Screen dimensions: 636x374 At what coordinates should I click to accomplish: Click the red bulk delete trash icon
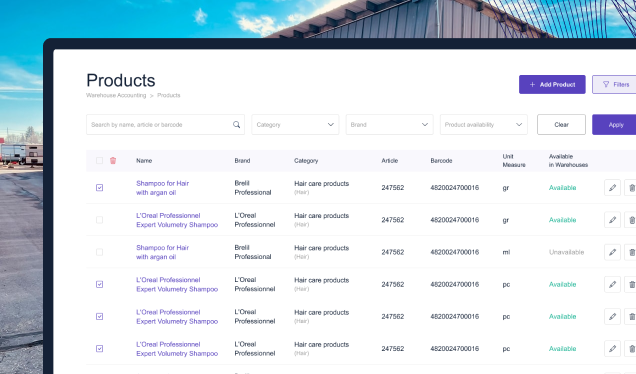[113, 161]
